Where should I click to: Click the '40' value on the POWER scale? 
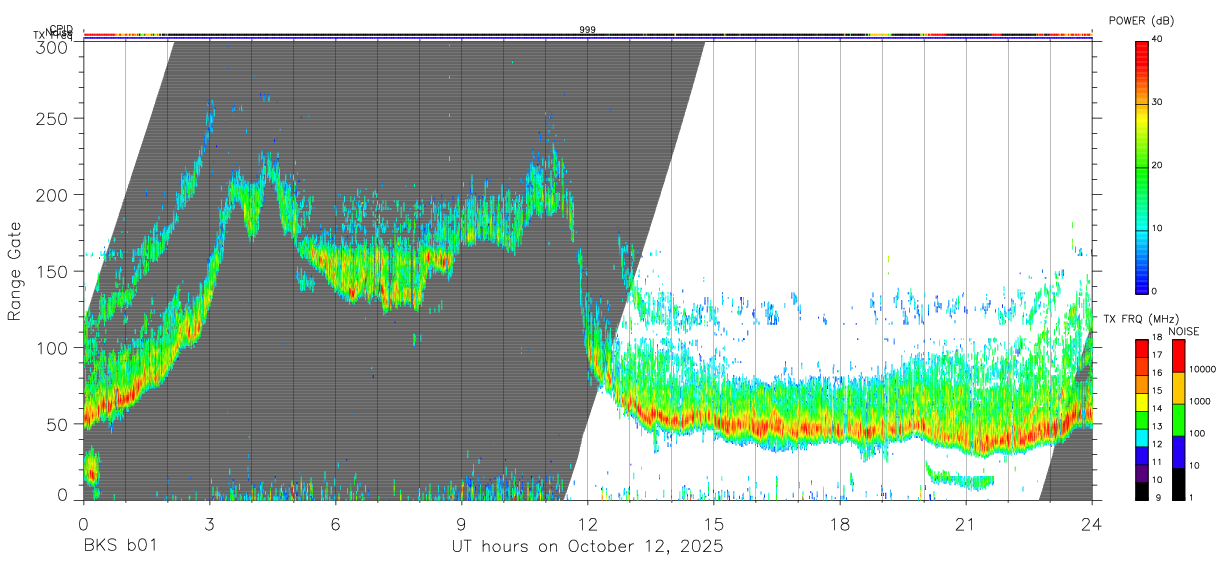[x=1158, y=39]
